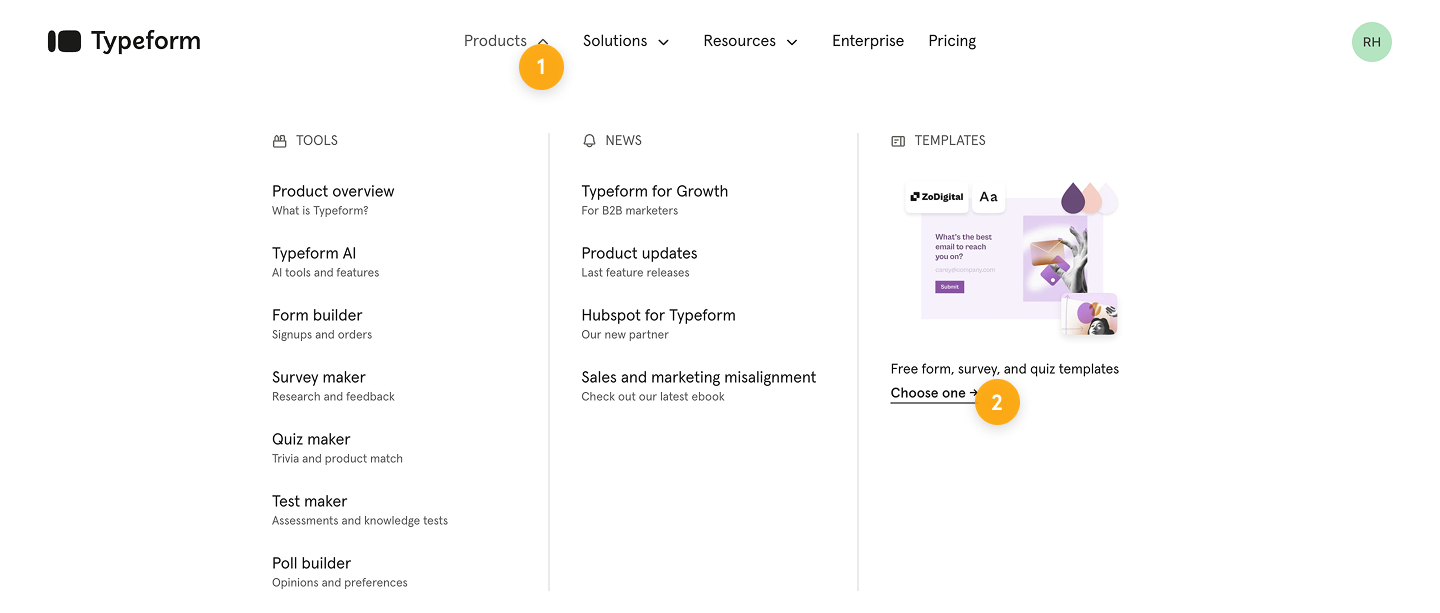Go to the Pricing page
The width and height of the screenshot is (1440, 613).
pos(951,41)
